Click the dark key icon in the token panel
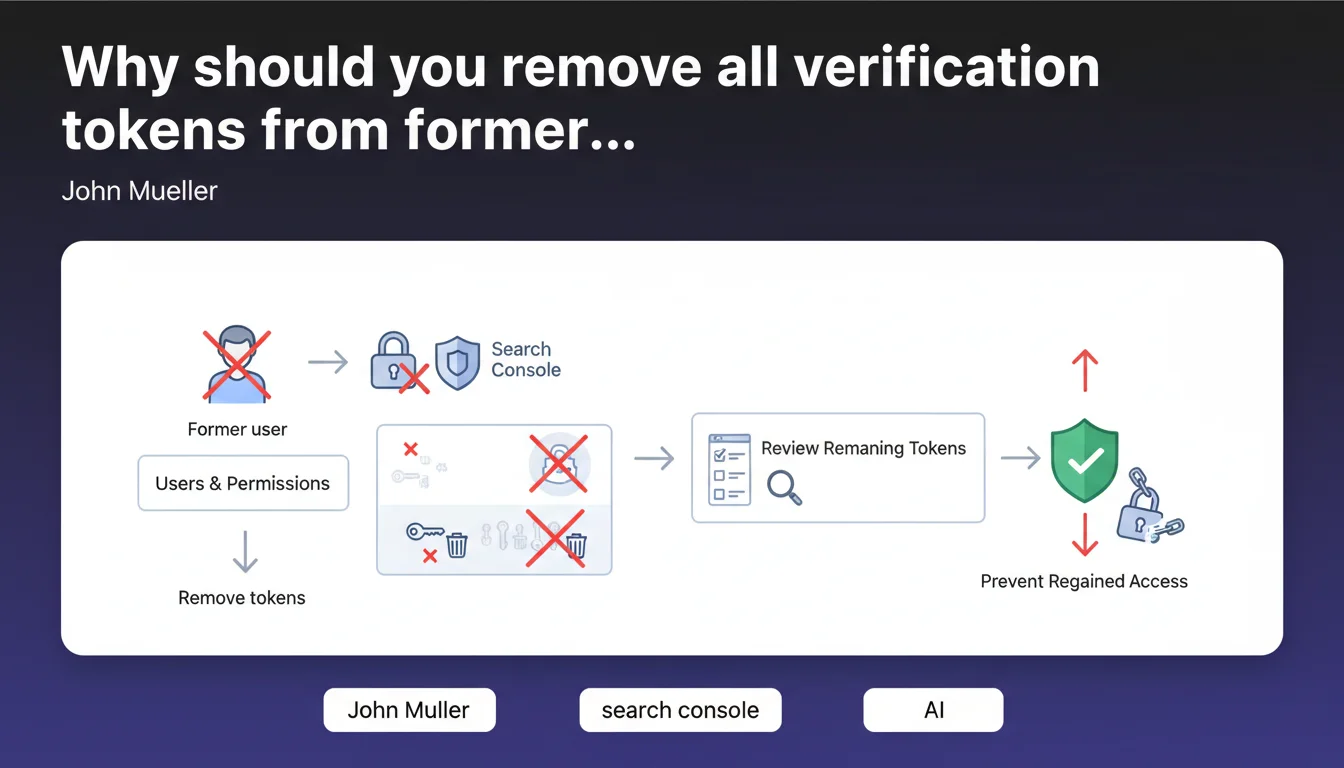Screen dimensions: 1344x768 click(x=424, y=532)
